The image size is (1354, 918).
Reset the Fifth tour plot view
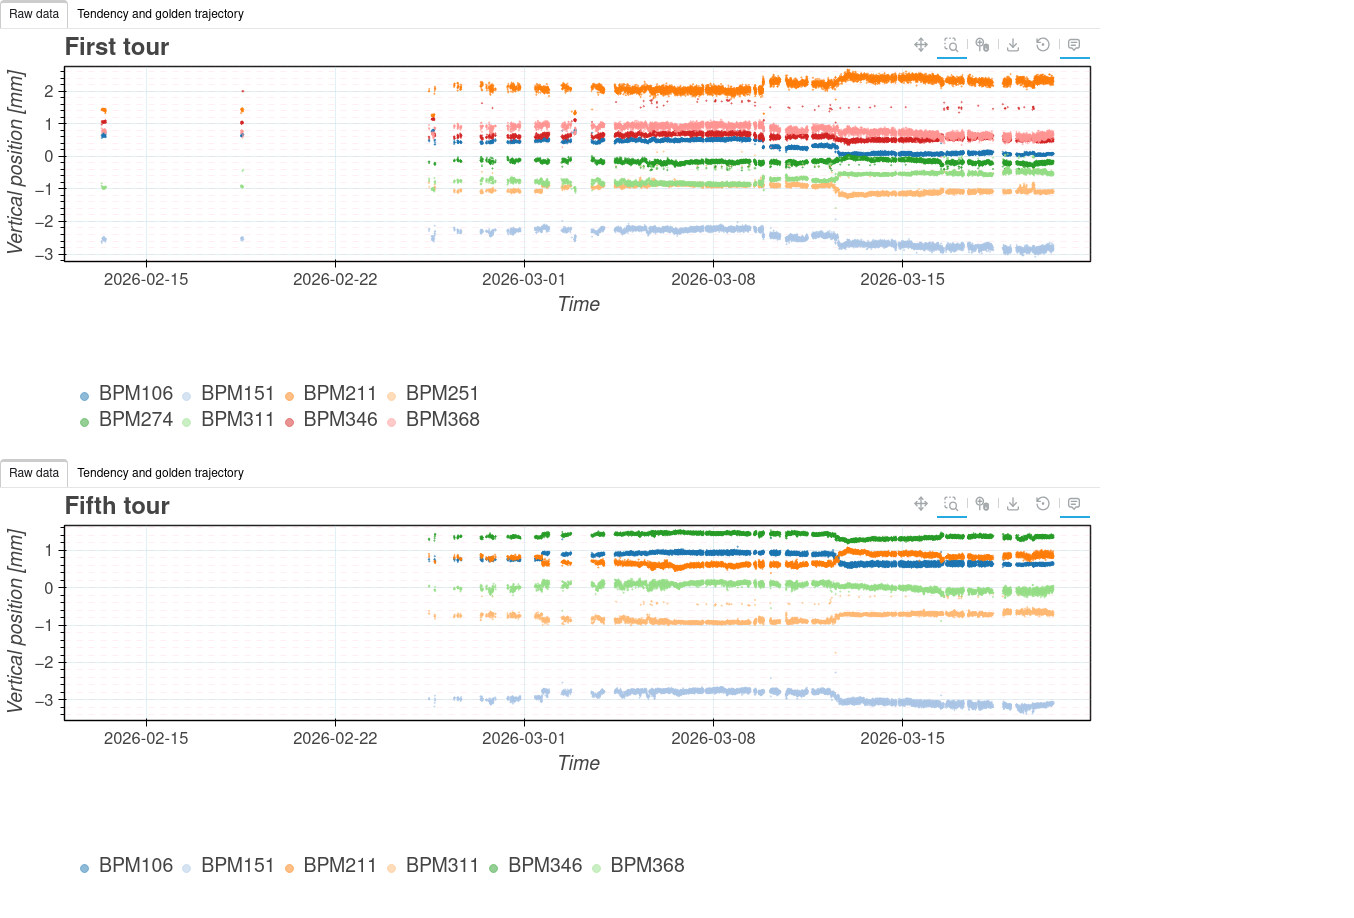1043,504
